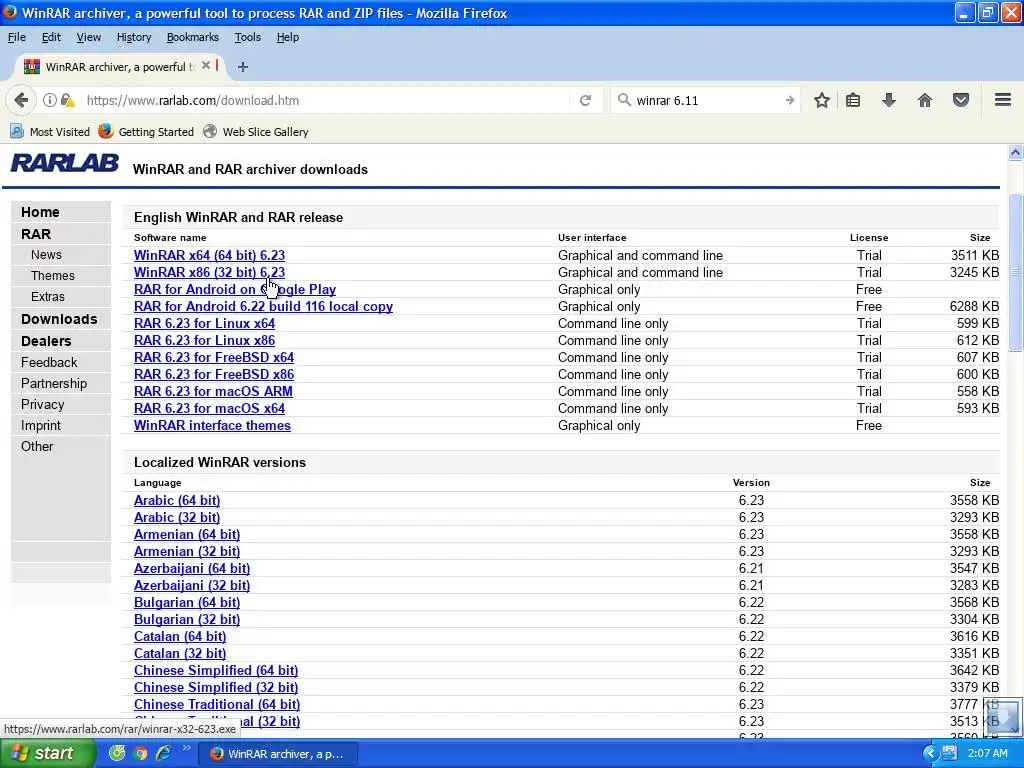The width and height of the screenshot is (1024, 768).
Task: Open News in the sidebar
Action: [x=46, y=255]
